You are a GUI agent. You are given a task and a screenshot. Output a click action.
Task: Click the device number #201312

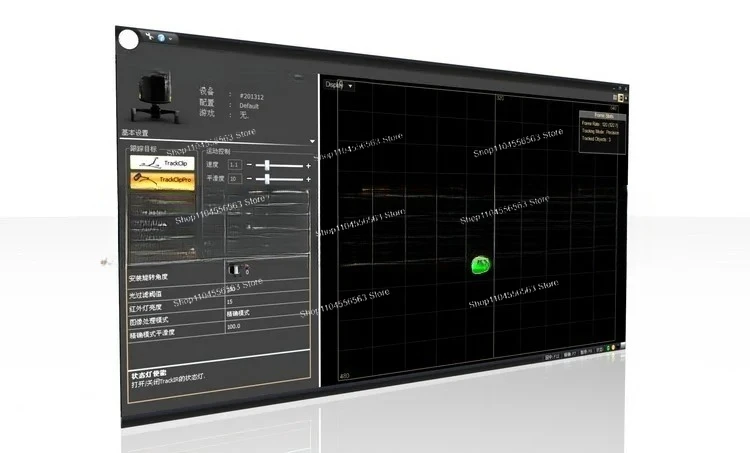pyautogui.click(x=252, y=97)
